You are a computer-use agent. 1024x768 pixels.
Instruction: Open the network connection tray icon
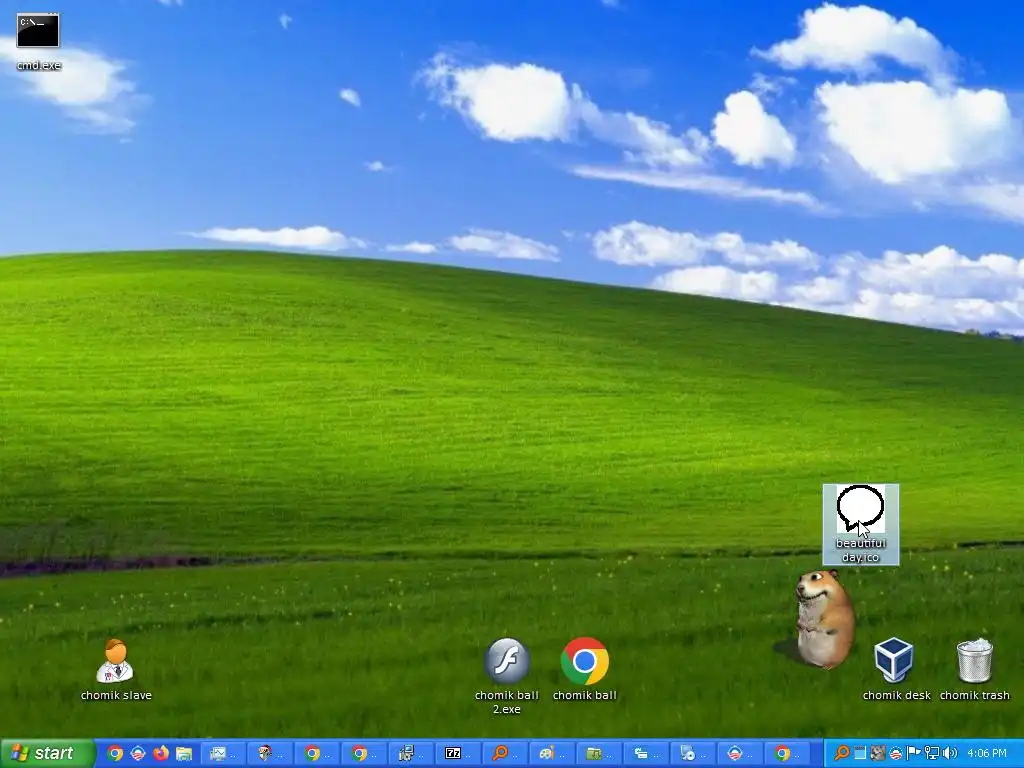(931, 754)
